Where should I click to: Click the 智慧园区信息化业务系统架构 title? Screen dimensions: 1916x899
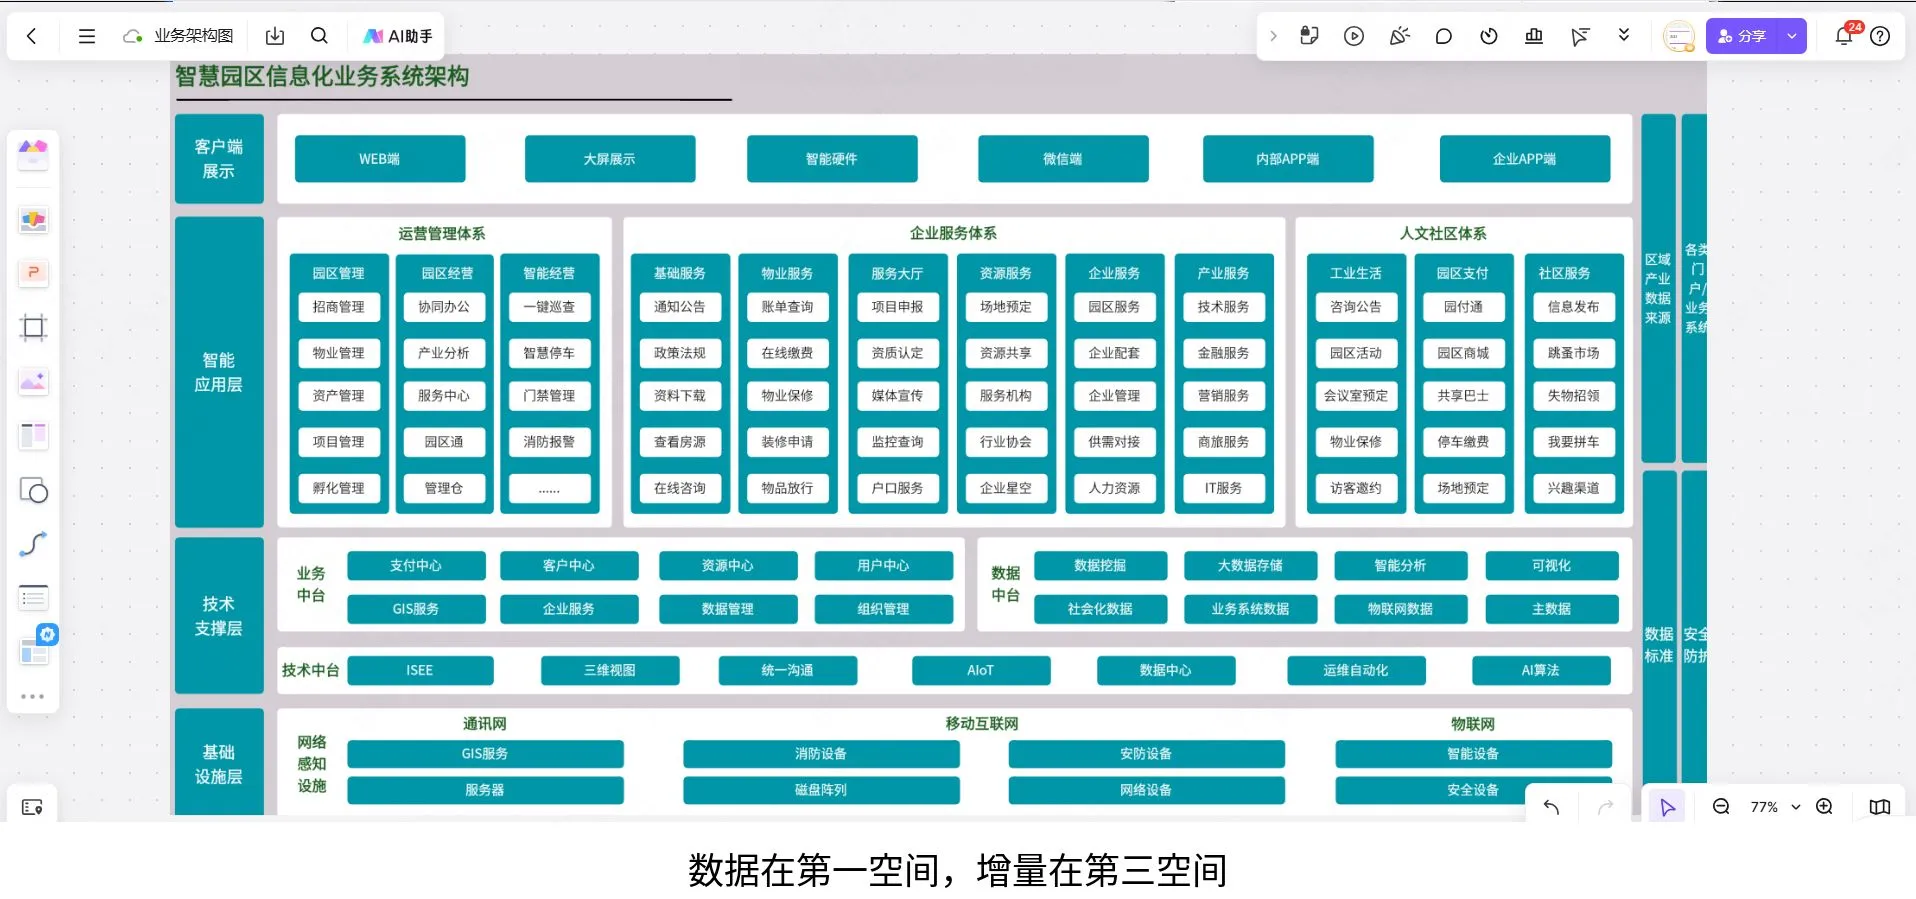tap(322, 77)
